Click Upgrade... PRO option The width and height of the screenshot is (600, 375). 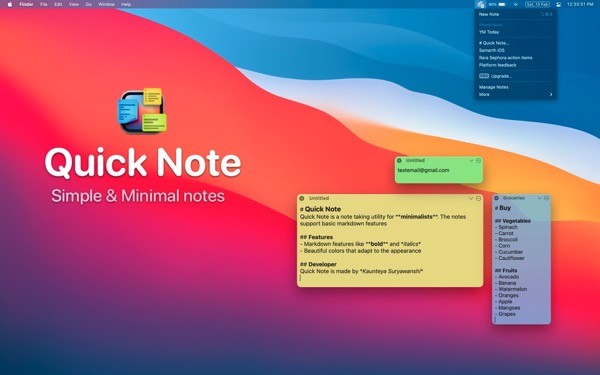coord(515,76)
